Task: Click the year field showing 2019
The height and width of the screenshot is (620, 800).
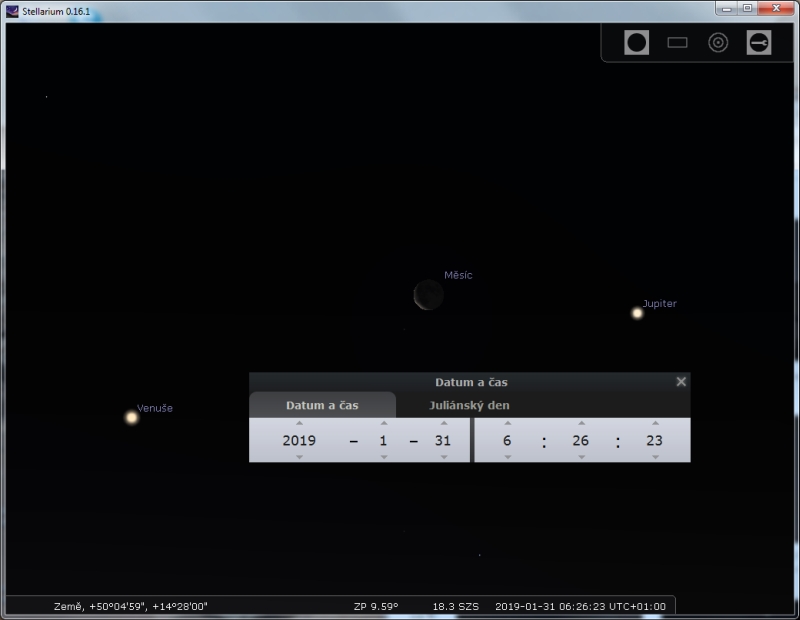Action: [299, 440]
